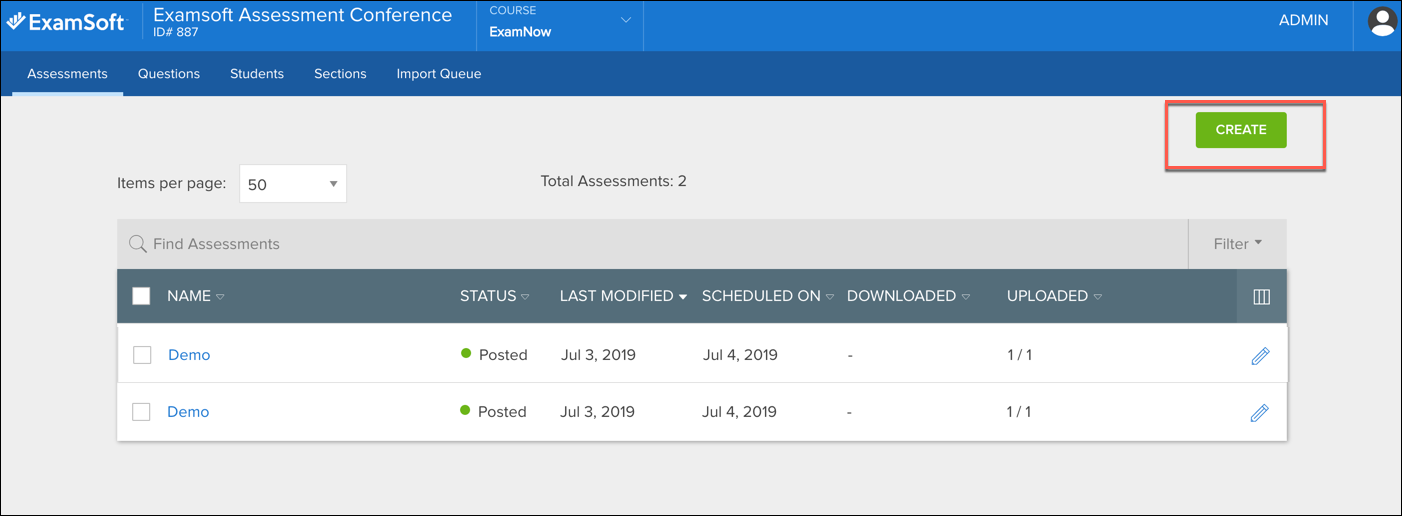Viewport: 1402px width, 516px height.
Task: Sort by NAME column arrow
Action: [220, 297]
